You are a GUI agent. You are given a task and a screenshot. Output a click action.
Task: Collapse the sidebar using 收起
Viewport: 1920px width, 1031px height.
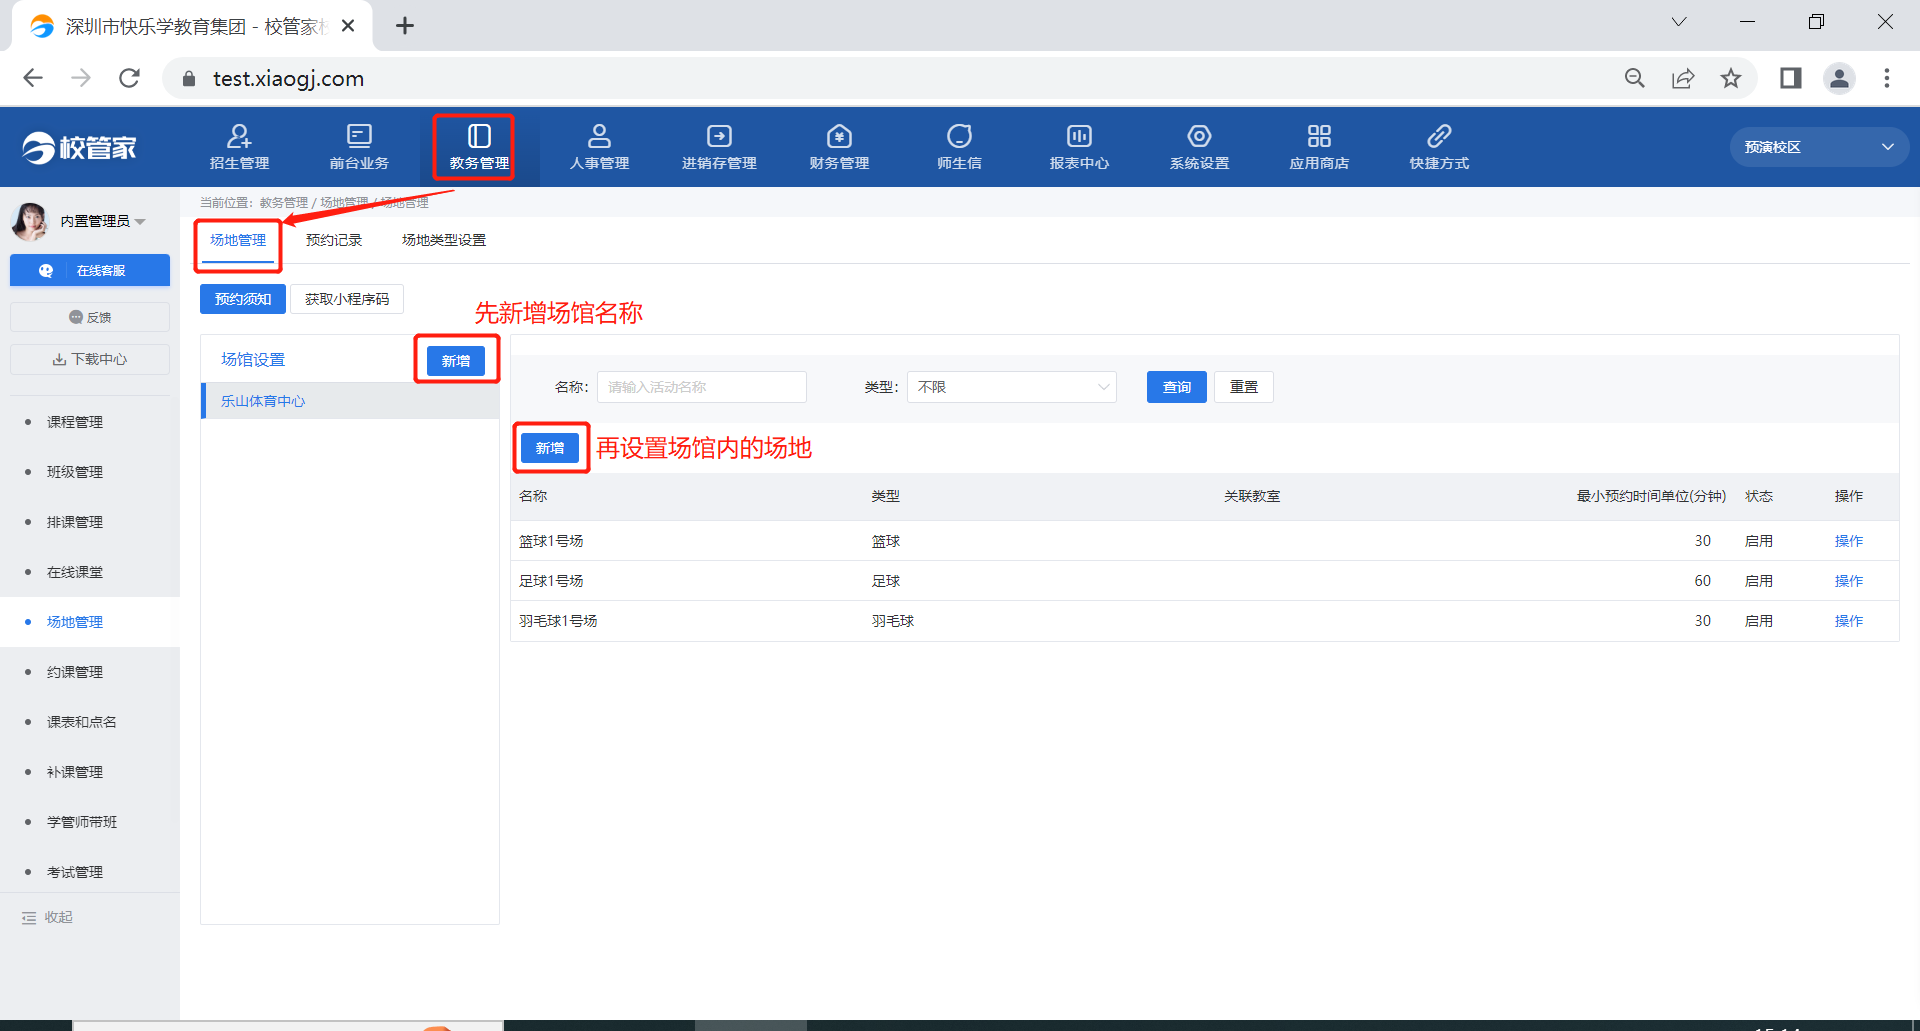(x=48, y=917)
